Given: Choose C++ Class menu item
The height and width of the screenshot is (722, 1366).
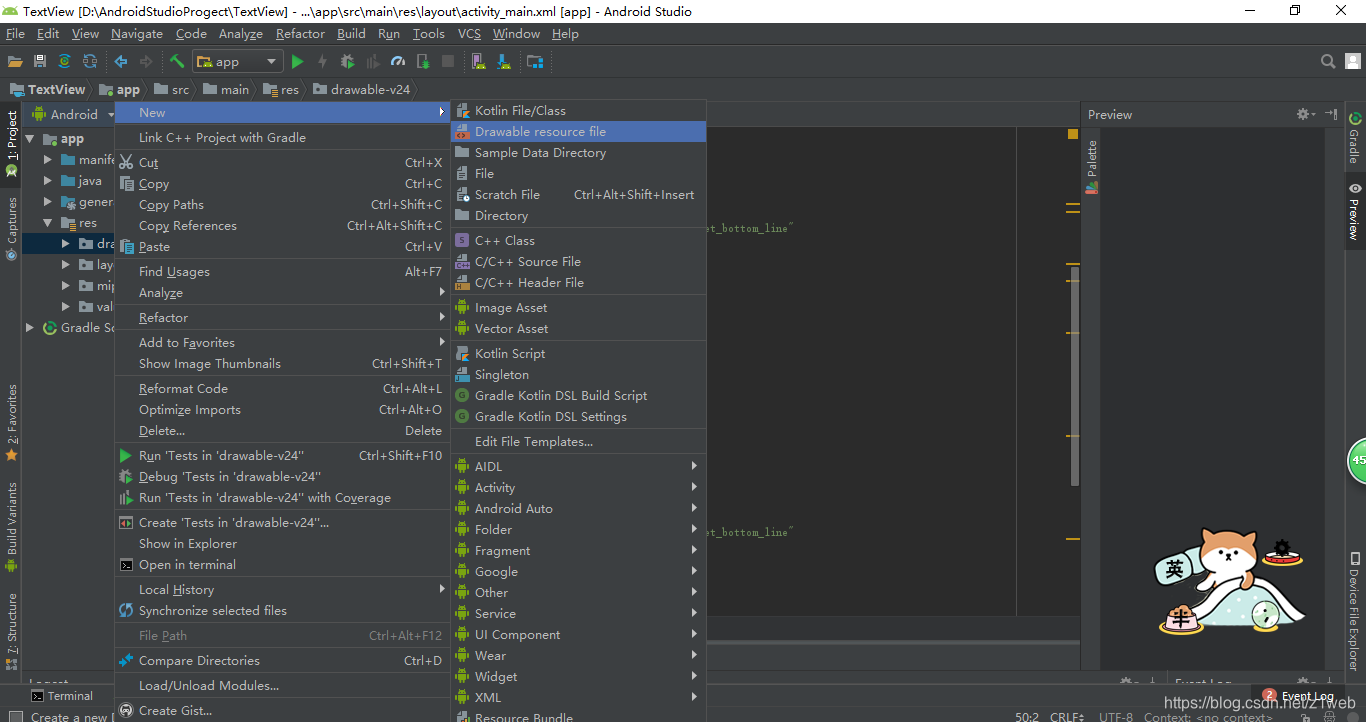Looking at the screenshot, I should point(579,241).
